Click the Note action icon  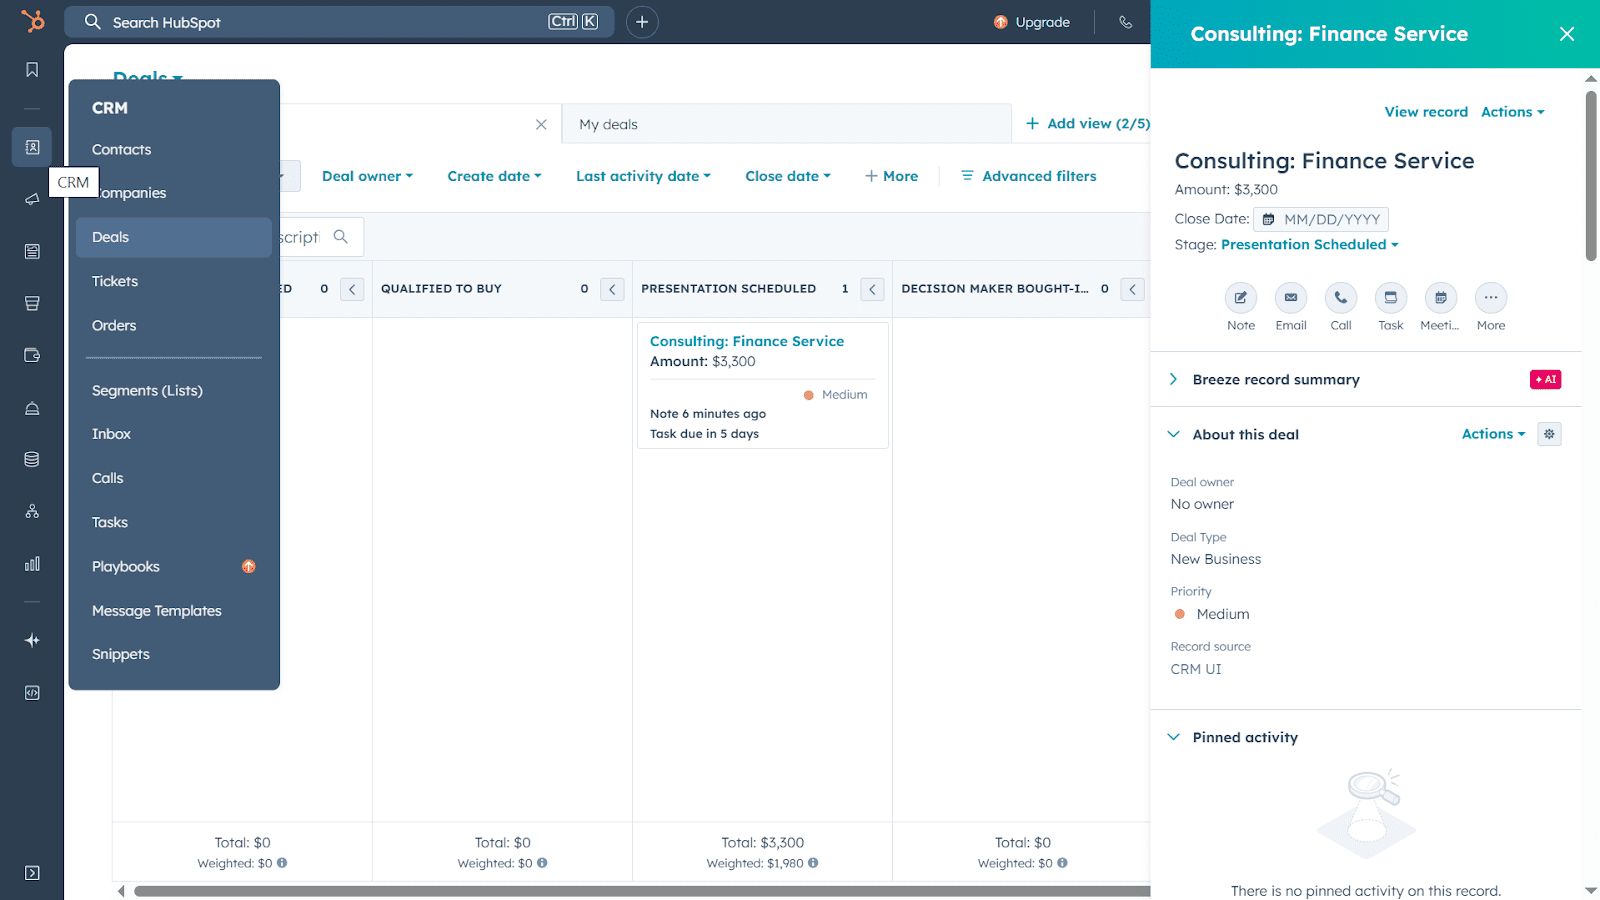pos(1240,298)
